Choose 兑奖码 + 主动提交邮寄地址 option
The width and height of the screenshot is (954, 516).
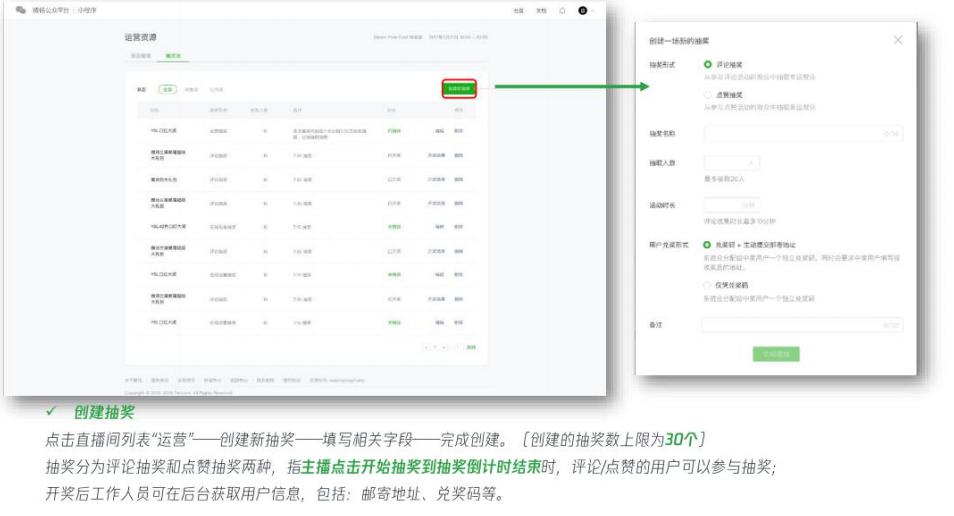pos(708,244)
